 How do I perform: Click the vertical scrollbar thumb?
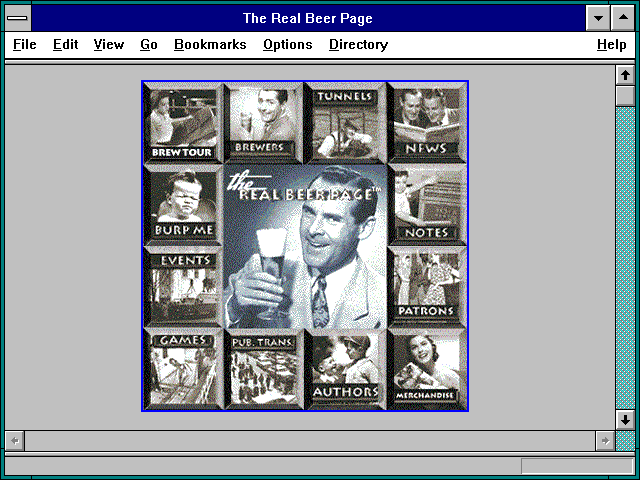tap(625, 96)
